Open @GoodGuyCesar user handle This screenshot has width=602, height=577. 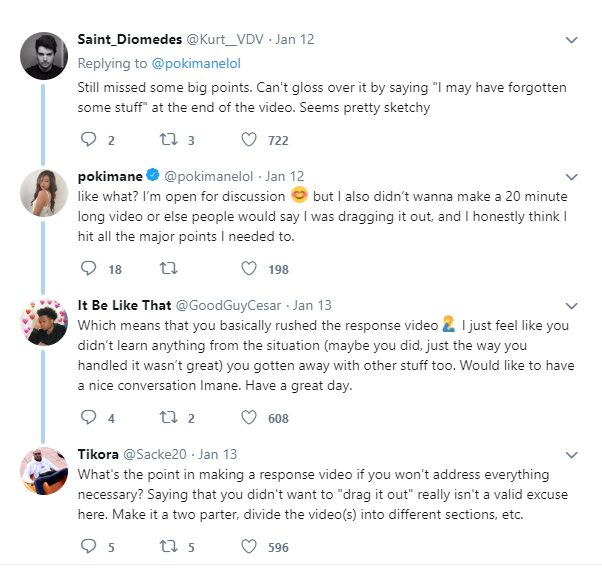coord(230,304)
